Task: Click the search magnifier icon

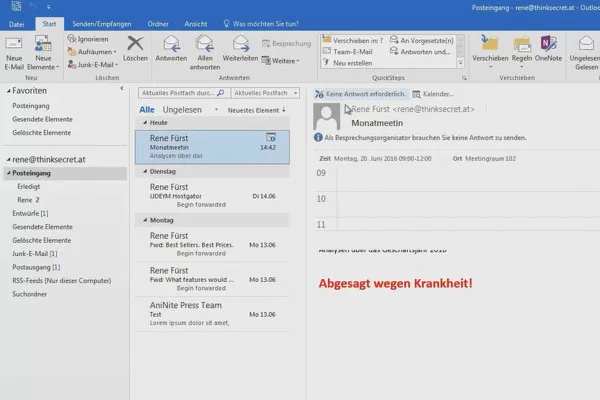Action: 221,93
